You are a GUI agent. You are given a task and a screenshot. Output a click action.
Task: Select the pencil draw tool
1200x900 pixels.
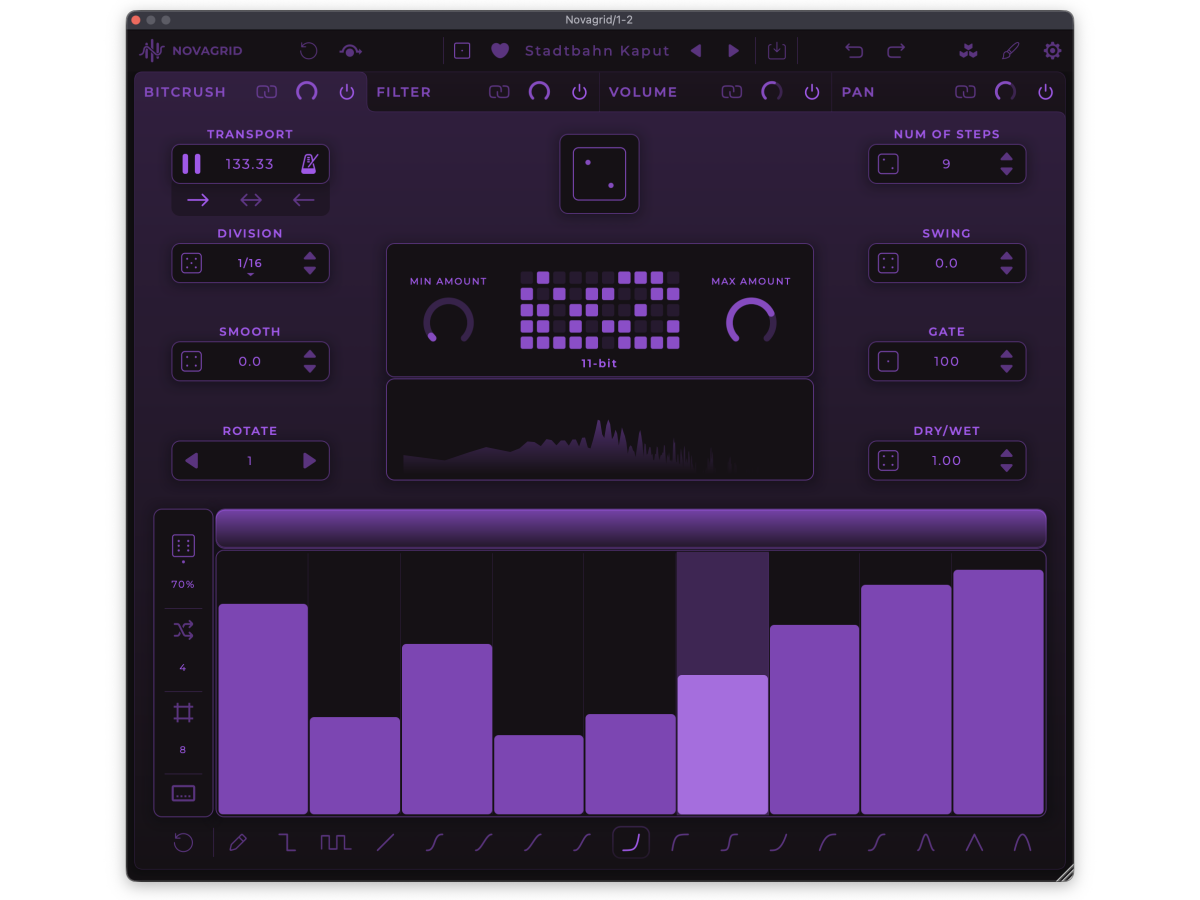pyautogui.click(x=237, y=843)
